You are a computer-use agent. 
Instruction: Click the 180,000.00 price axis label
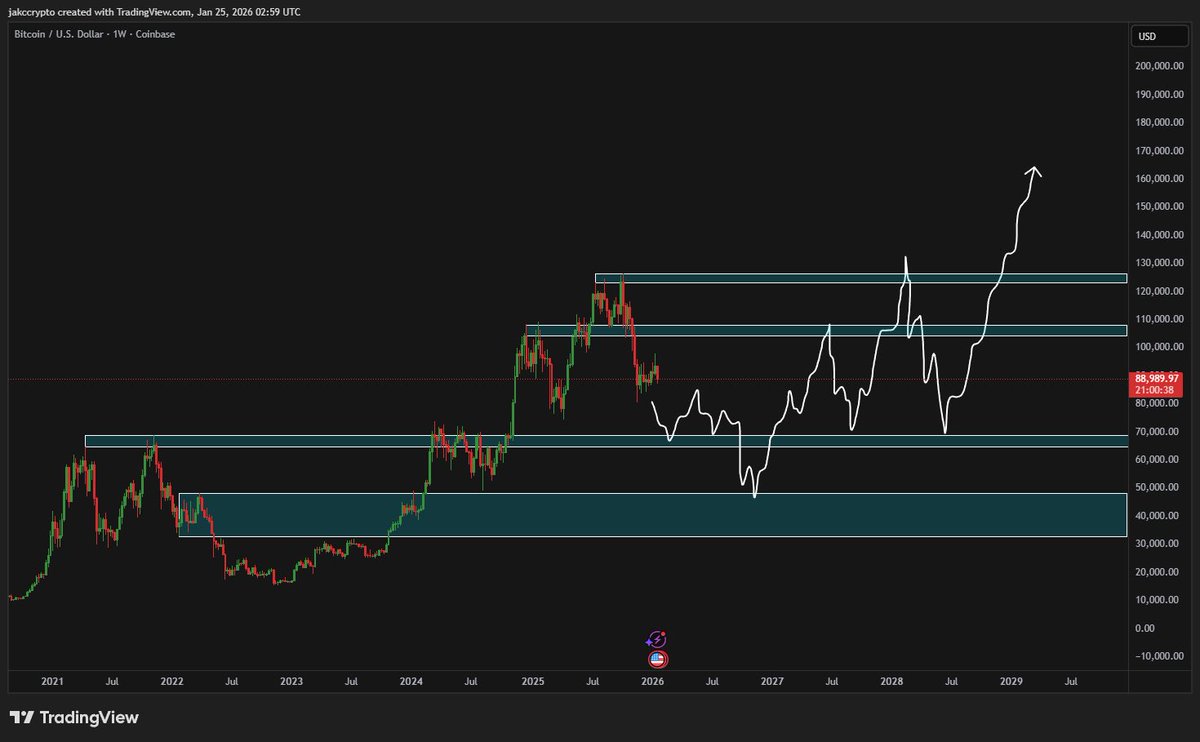point(1159,122)
